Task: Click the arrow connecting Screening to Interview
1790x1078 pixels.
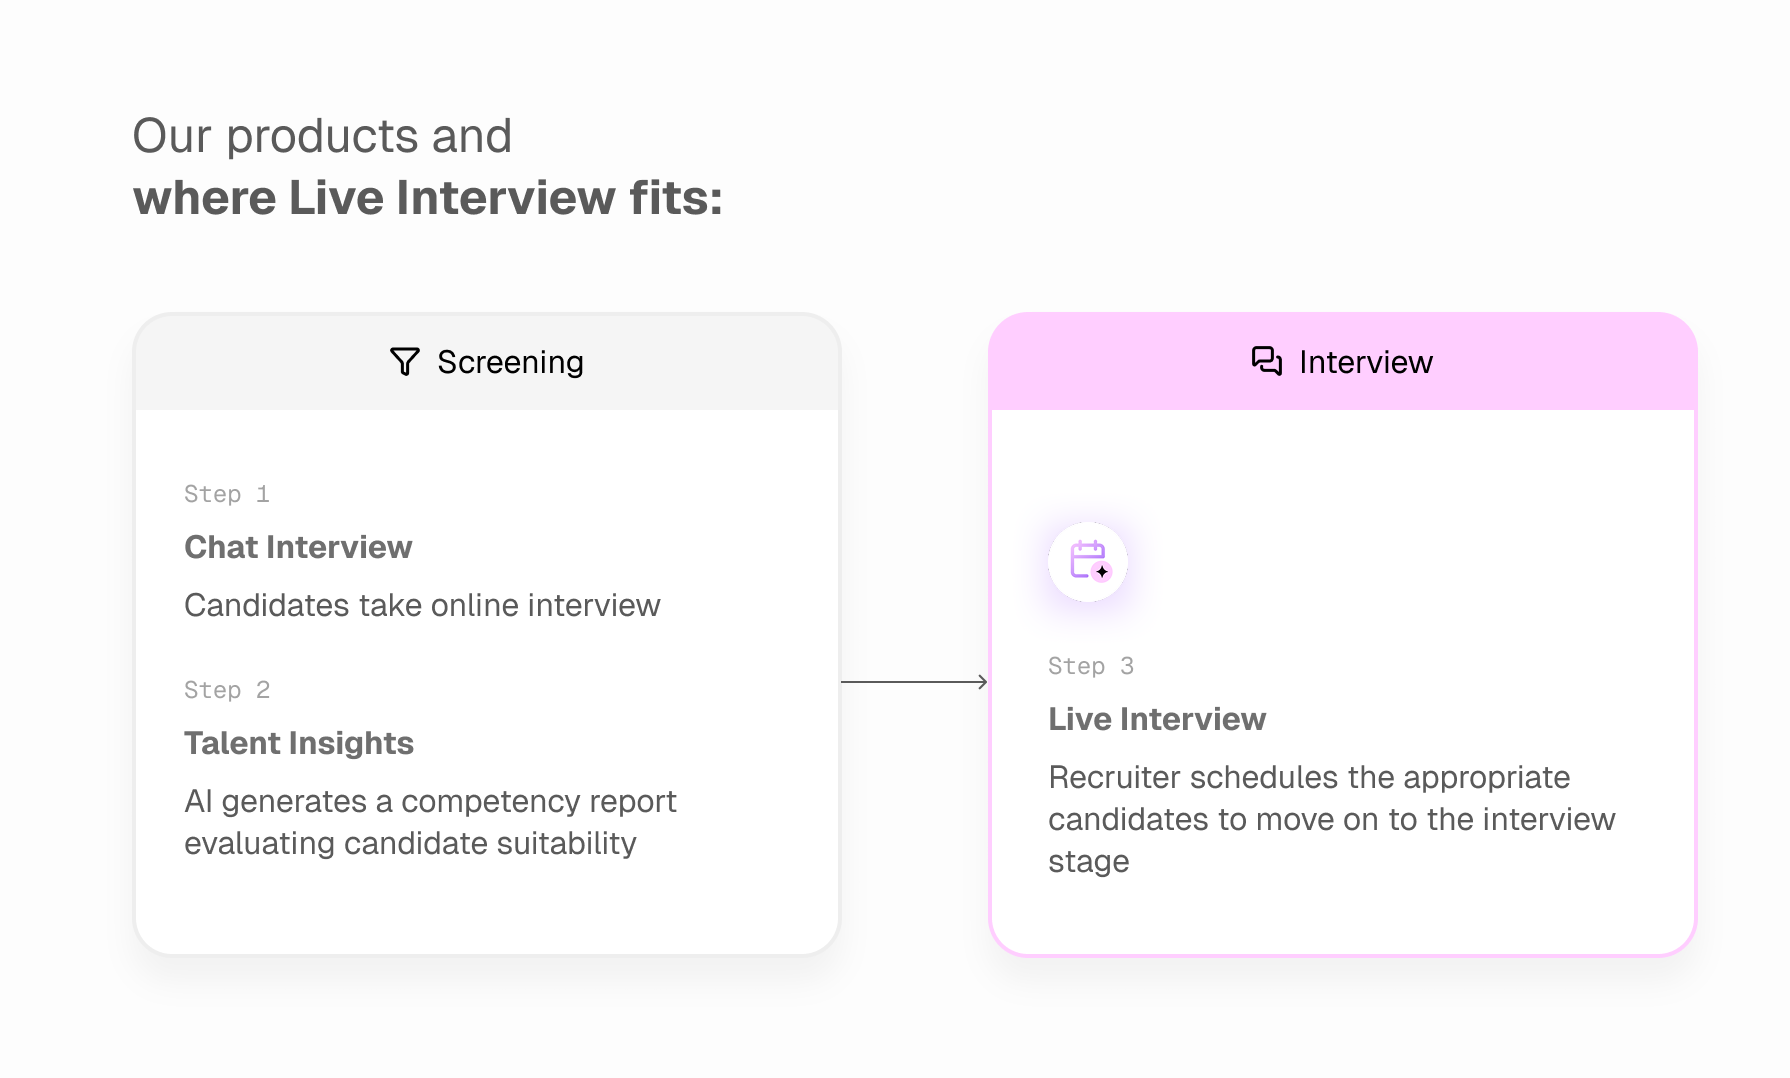Action: pos(914,682)
